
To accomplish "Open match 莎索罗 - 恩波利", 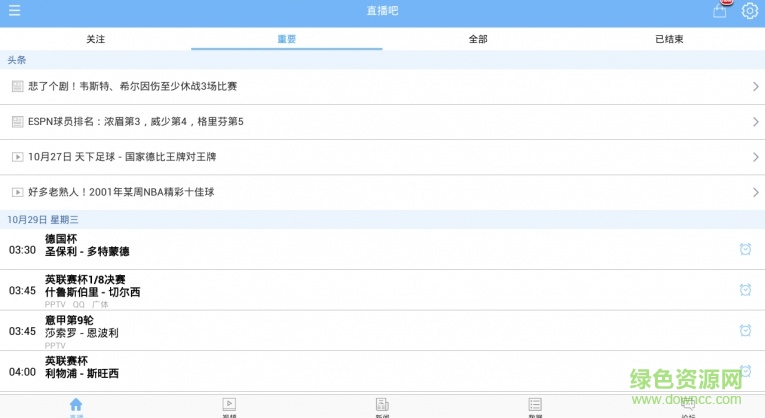I will (x=382, y=331).
